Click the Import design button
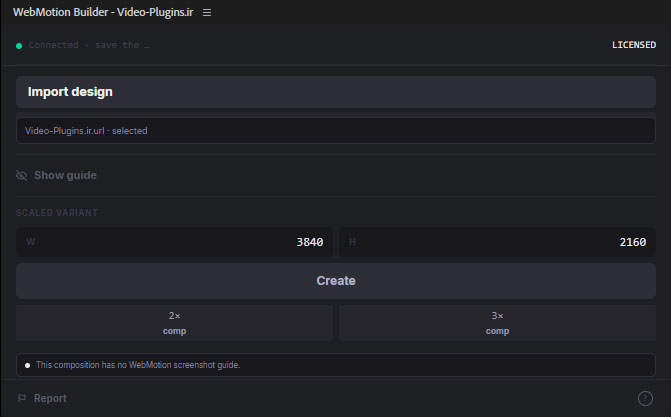The image size is (671, 417). (x=336, y=92)
